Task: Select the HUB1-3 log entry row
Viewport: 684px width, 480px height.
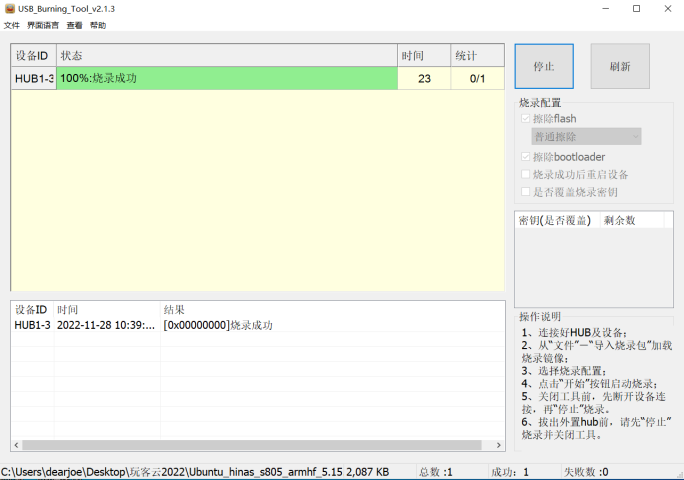Action: [258, 325]
